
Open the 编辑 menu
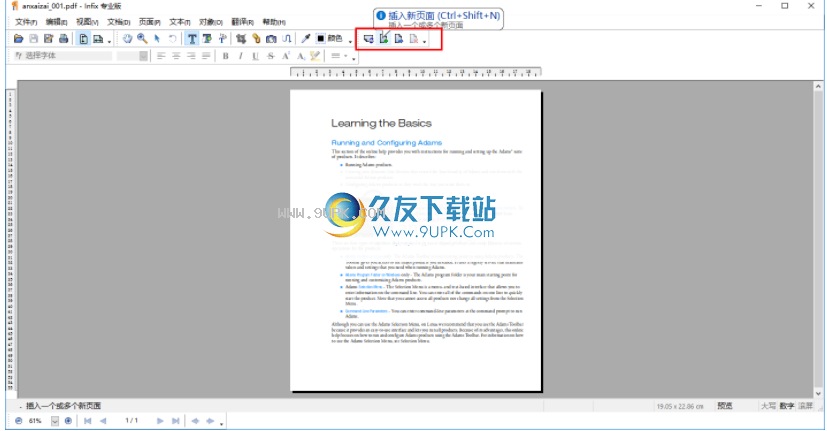click(56, 22)
